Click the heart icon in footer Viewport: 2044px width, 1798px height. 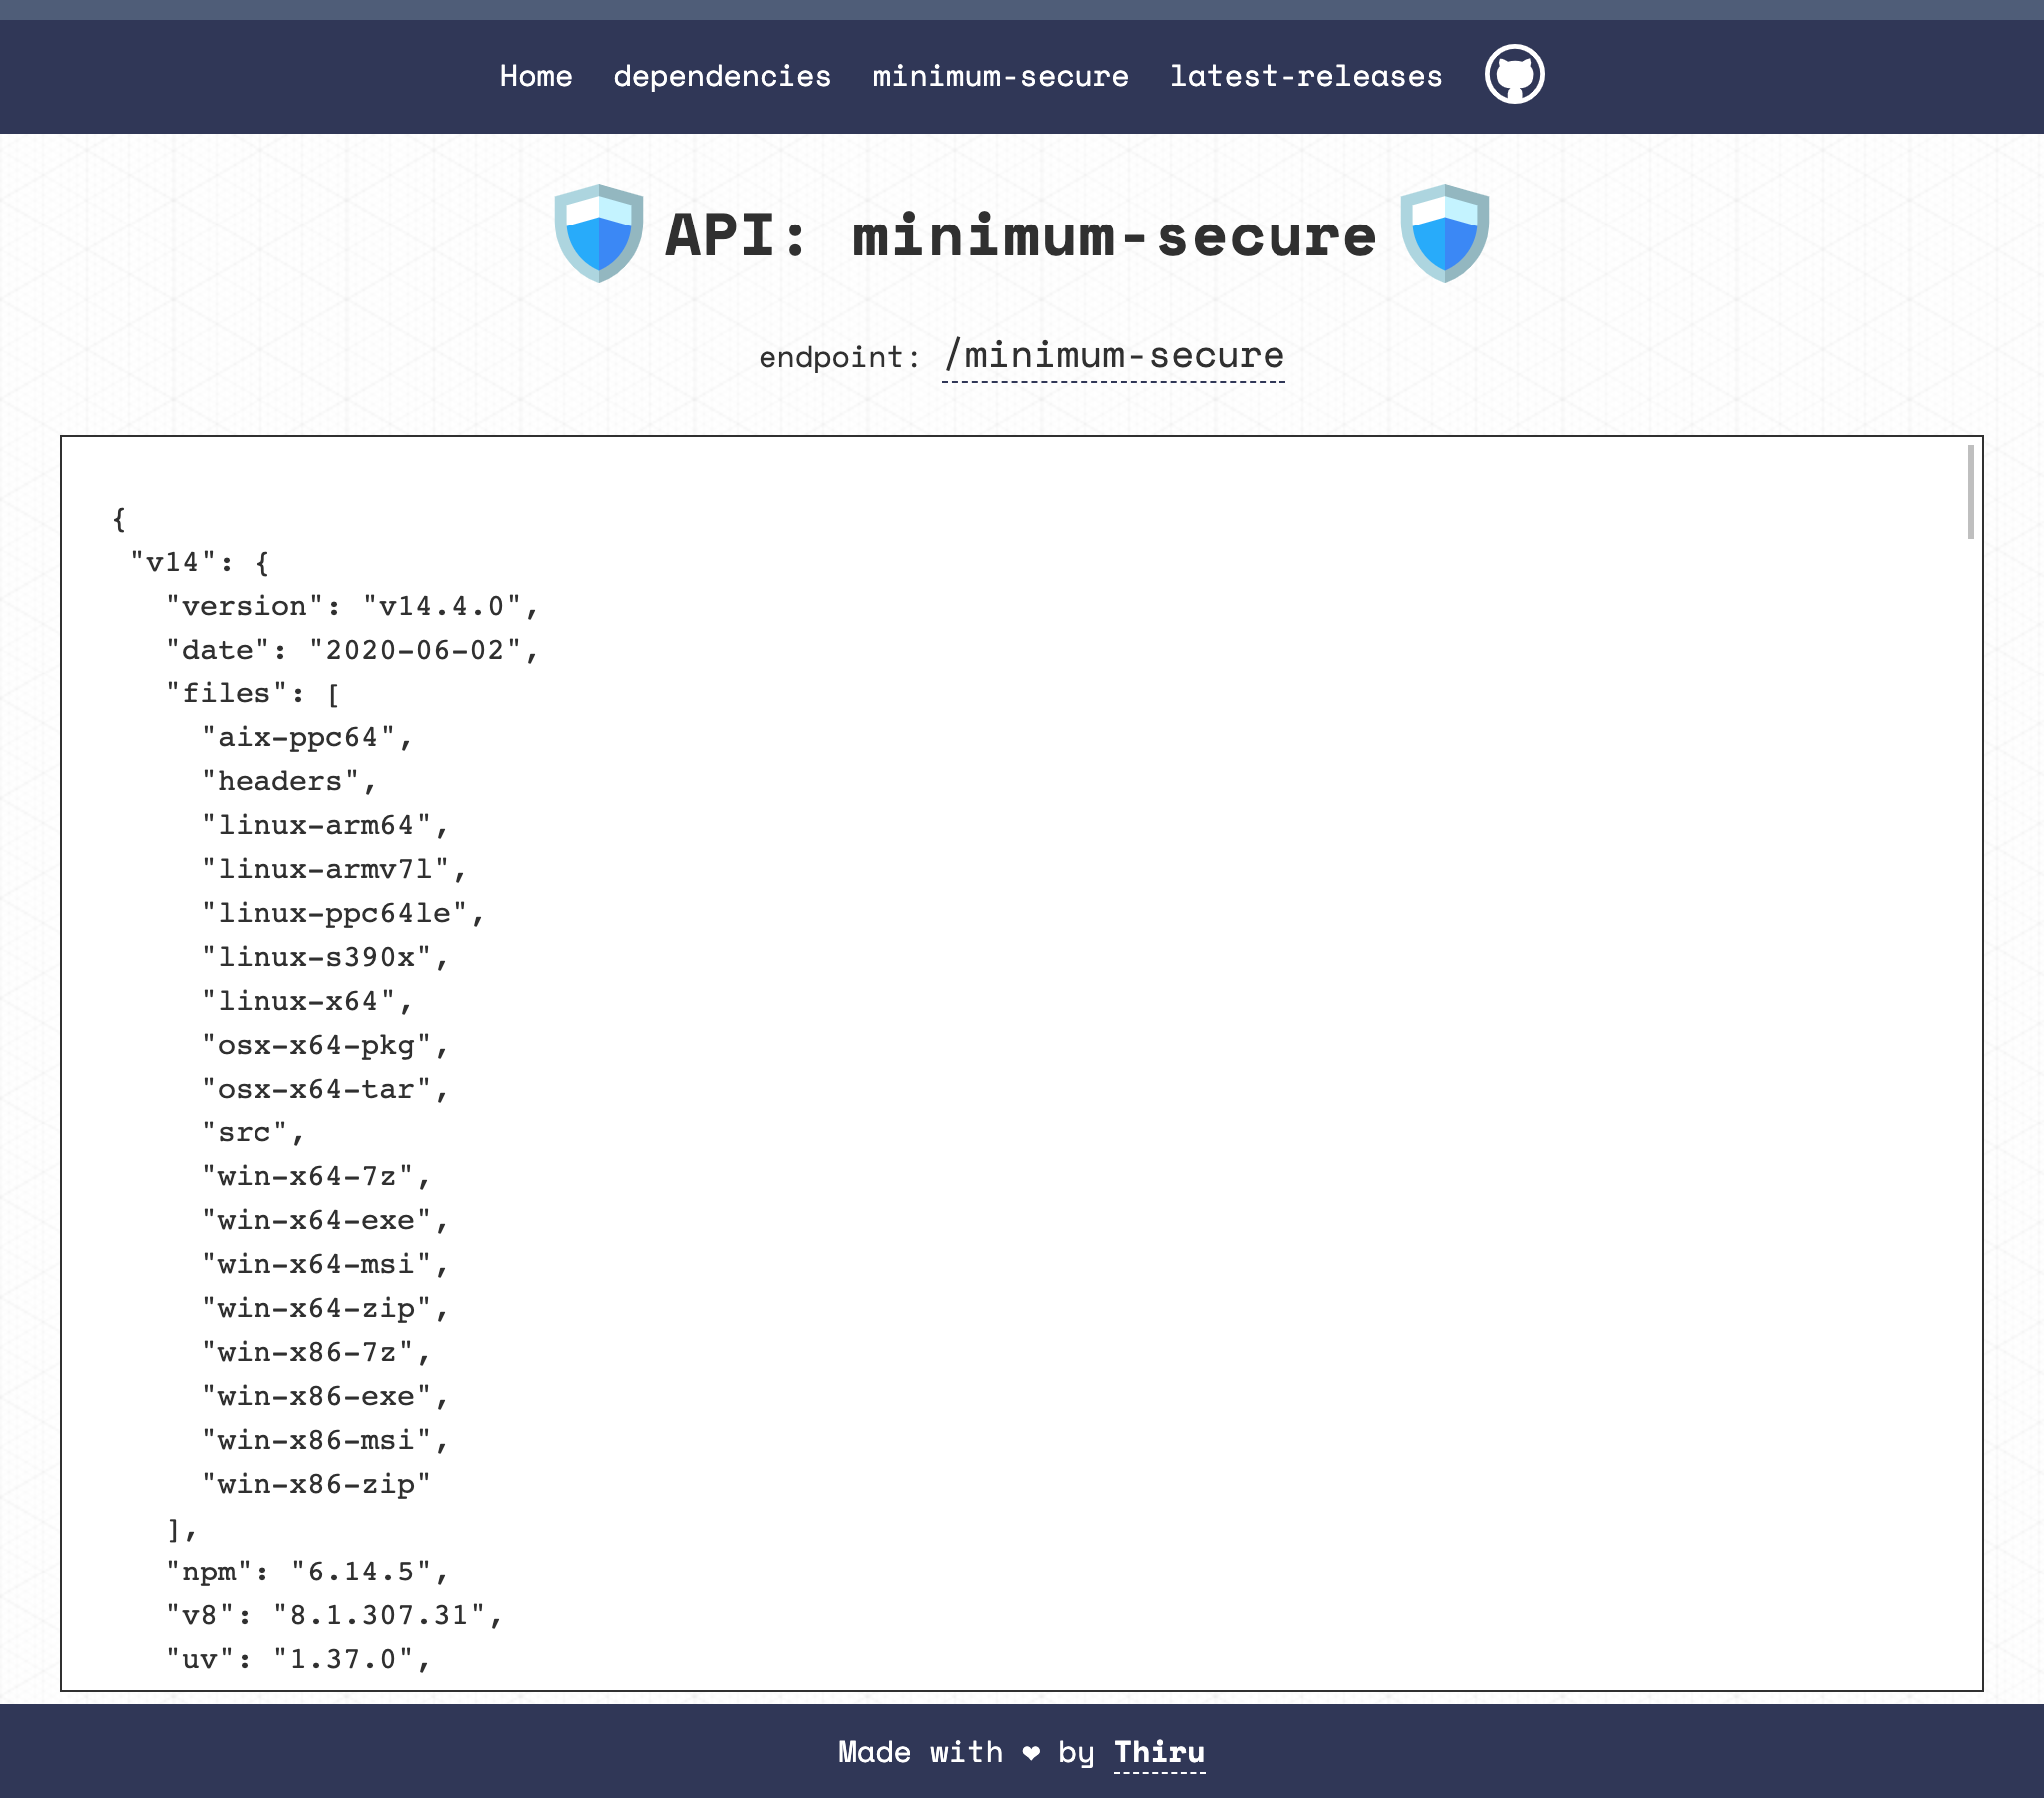(1031, 1752)
